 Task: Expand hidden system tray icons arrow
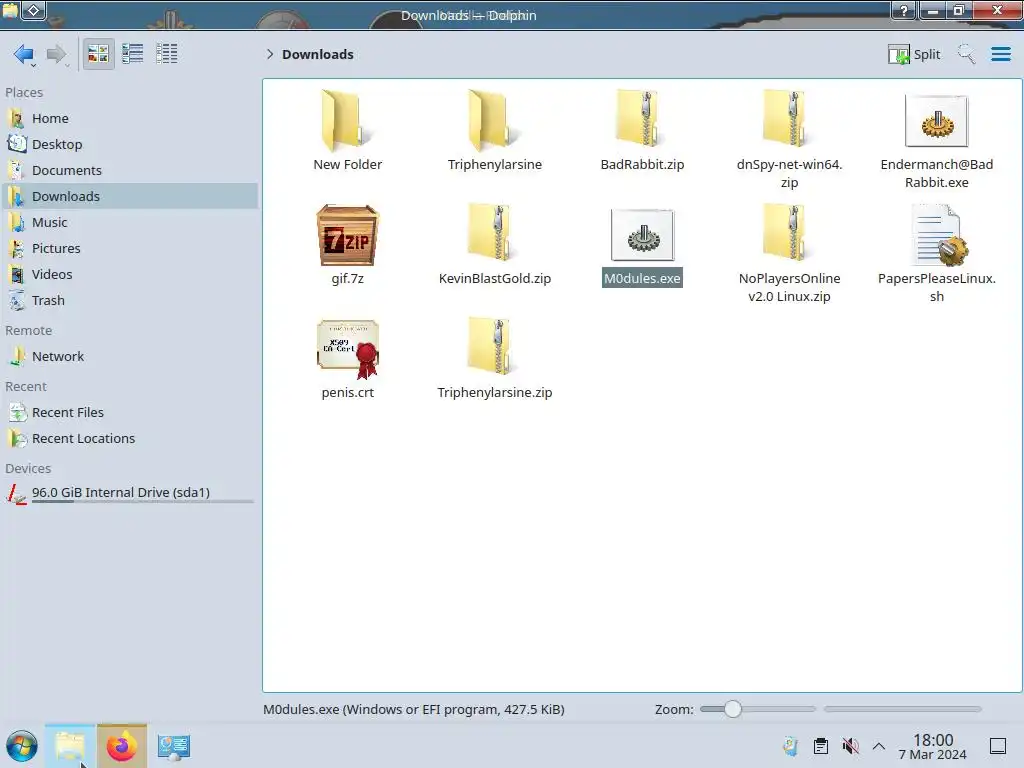coord(879,746)
